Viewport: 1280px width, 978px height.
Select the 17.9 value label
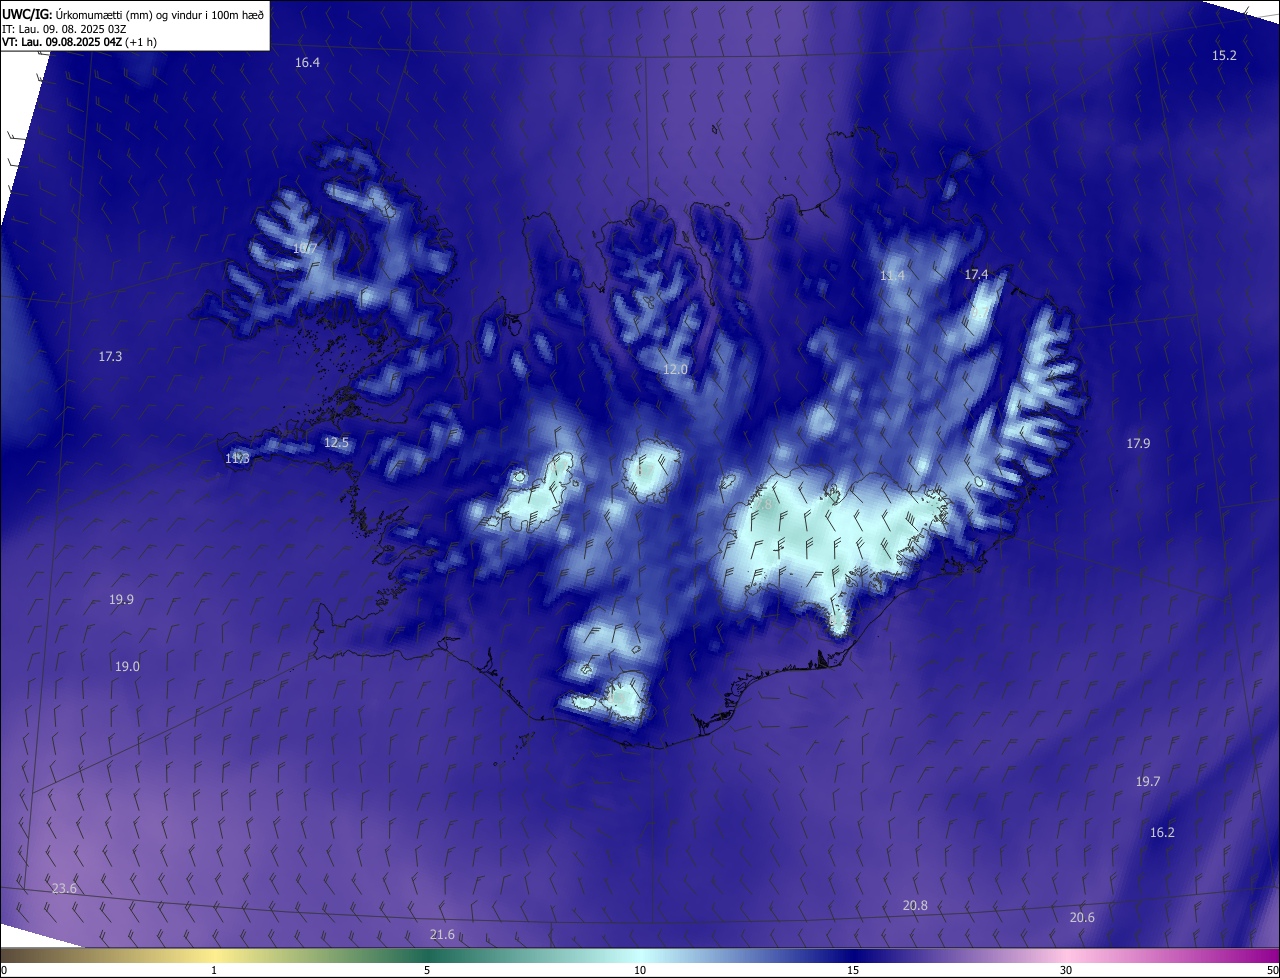[1138, 444]
